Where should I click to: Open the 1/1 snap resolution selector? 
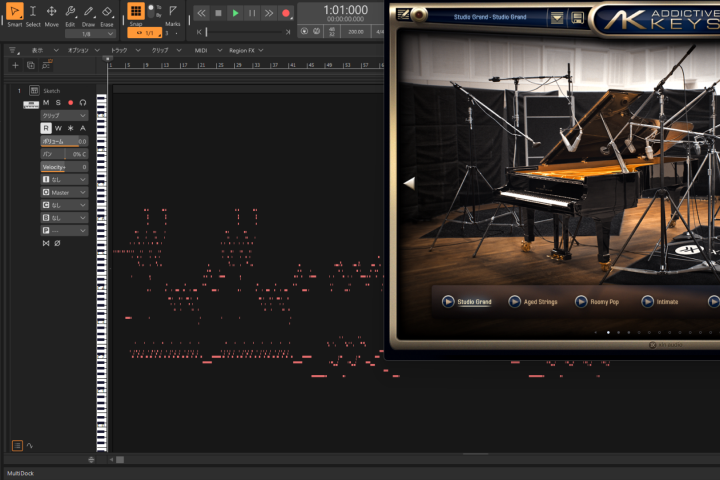pyautogui.click(x=145, y=33)
